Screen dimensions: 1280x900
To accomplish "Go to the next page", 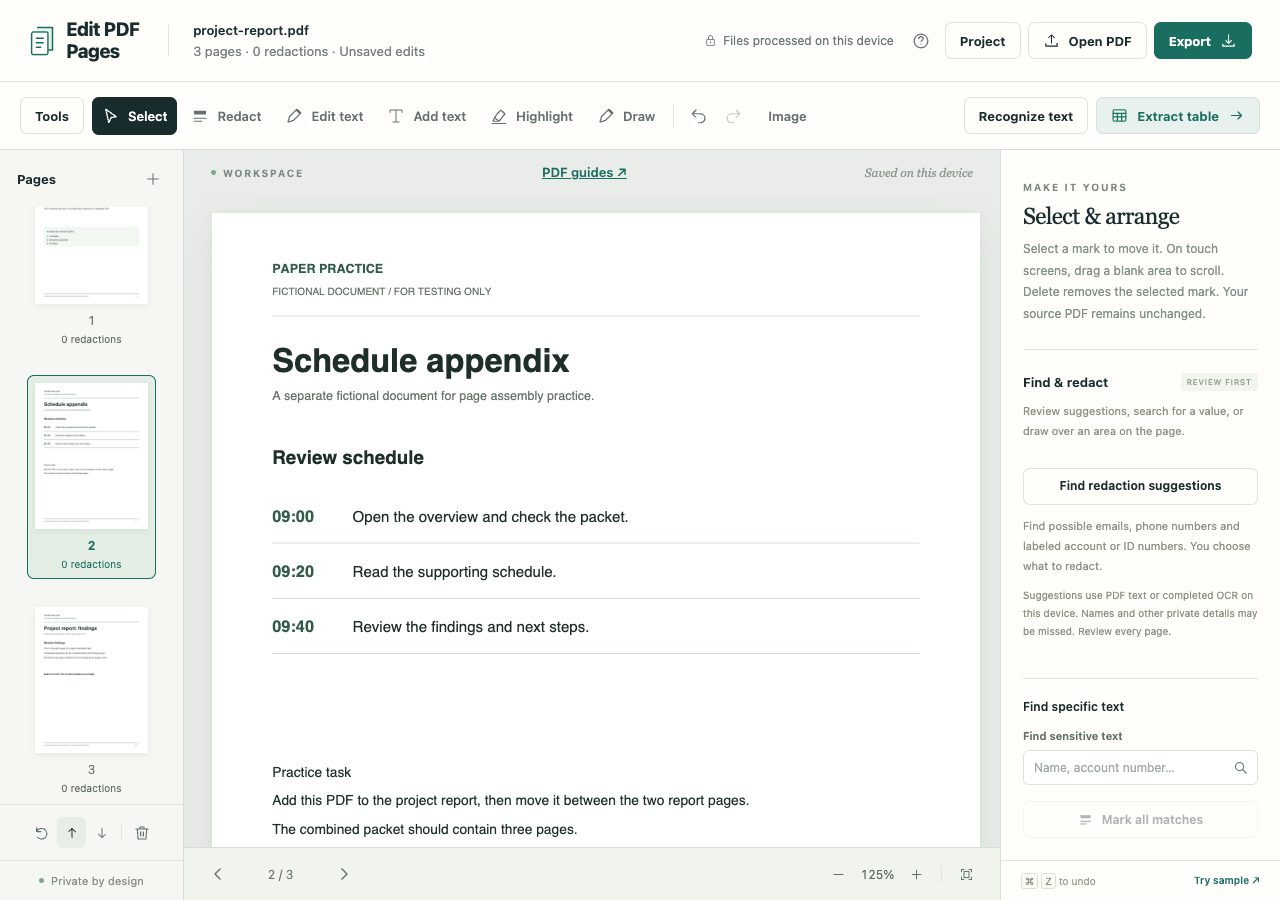I will click(344, 874).
